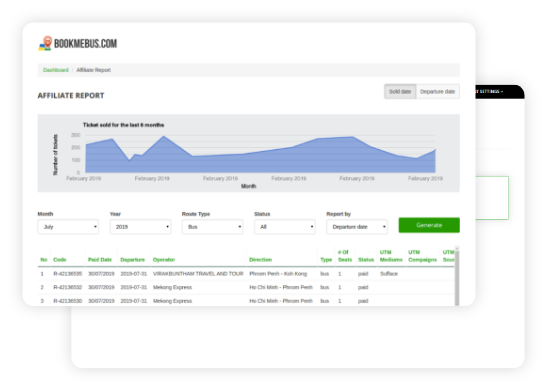
Task: Open the Route Type dropdown showing Bus
Action: (212, 227)
